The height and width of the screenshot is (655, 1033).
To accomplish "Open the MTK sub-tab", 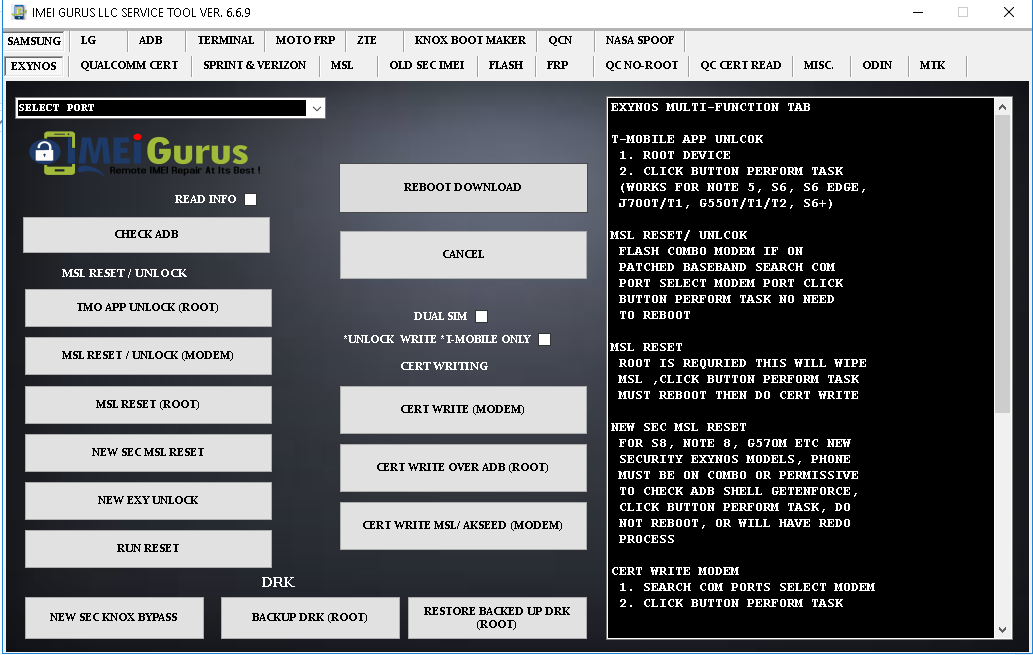I will tap(932, 65).
